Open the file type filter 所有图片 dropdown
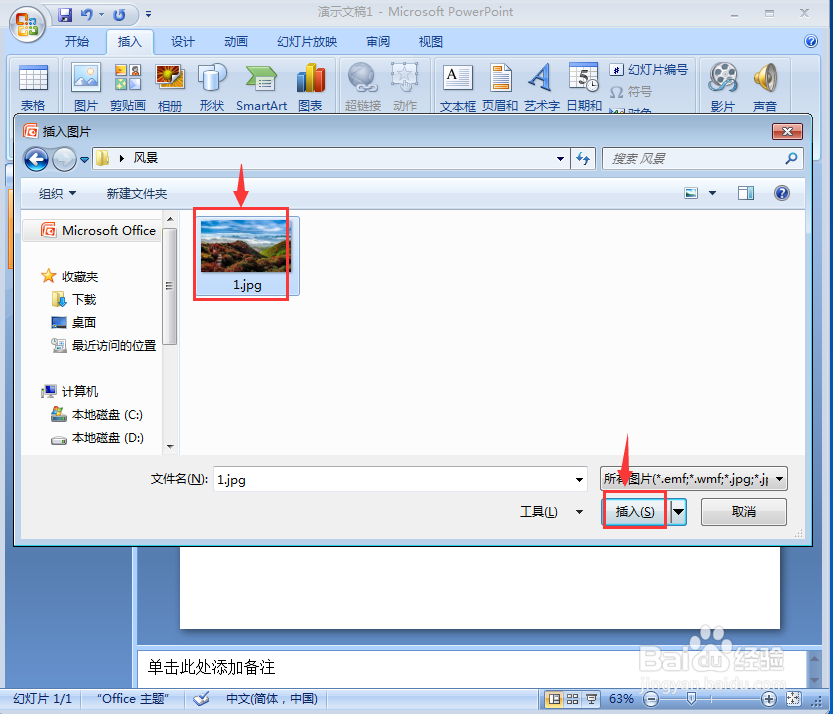The image size is (833, 714). 693,479
